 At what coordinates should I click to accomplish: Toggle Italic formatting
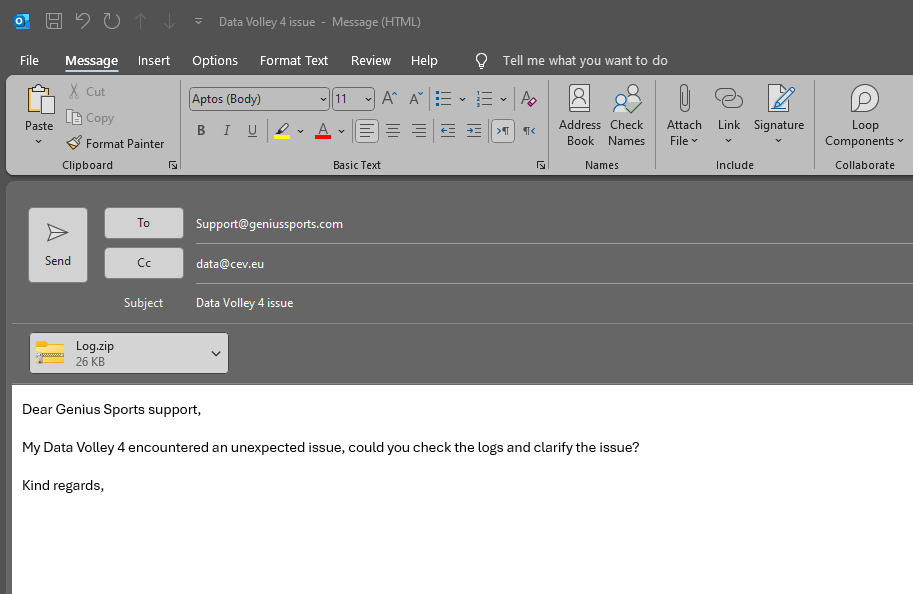point(227,130)
